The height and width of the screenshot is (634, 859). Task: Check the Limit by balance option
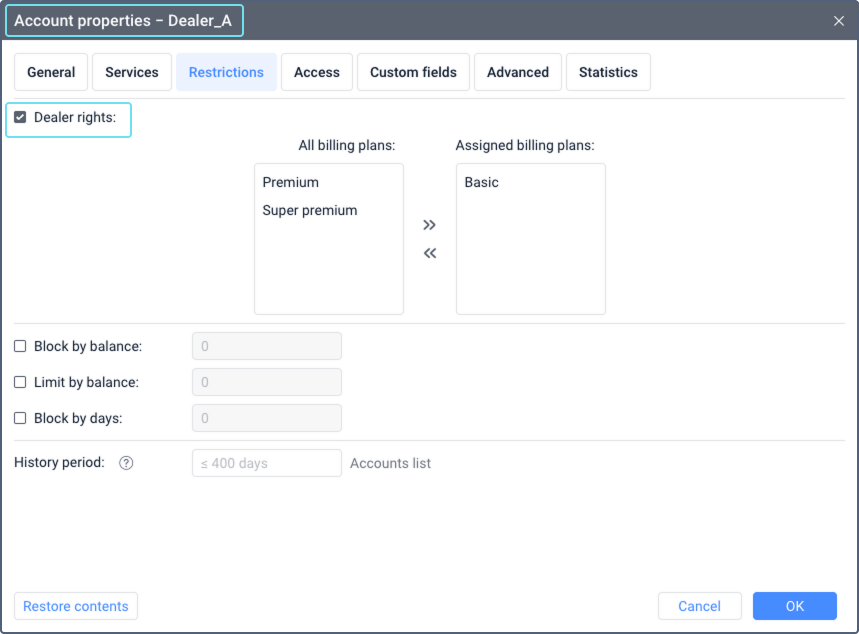click(19, 381)
